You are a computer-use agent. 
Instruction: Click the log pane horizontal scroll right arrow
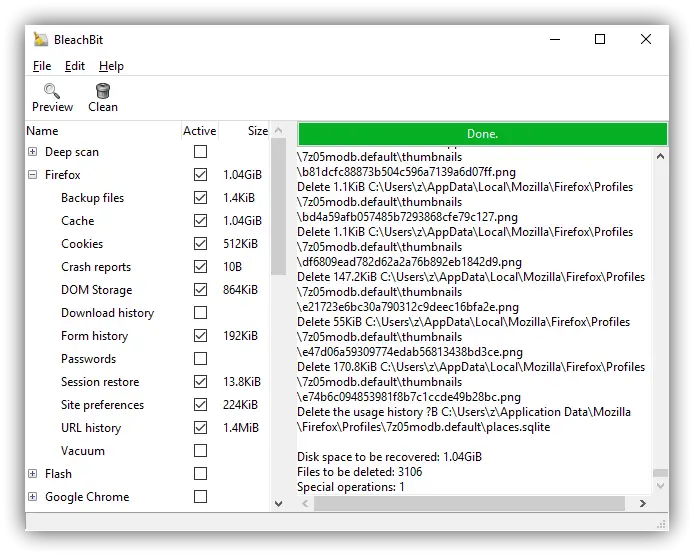(x=643, y=503)
